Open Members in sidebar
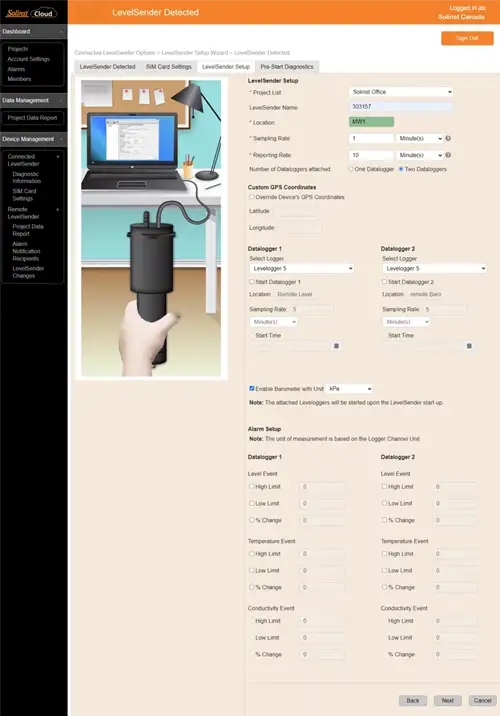Image resolution: width=500 pixels, height=716 pixels. click(x=19, y=79)
